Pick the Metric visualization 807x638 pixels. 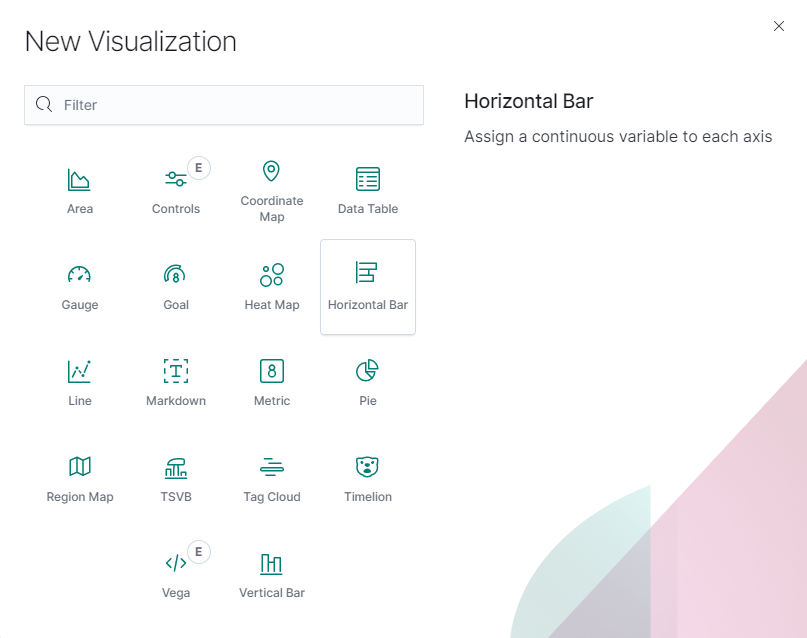pyautogui.click(x=272, y=383)
